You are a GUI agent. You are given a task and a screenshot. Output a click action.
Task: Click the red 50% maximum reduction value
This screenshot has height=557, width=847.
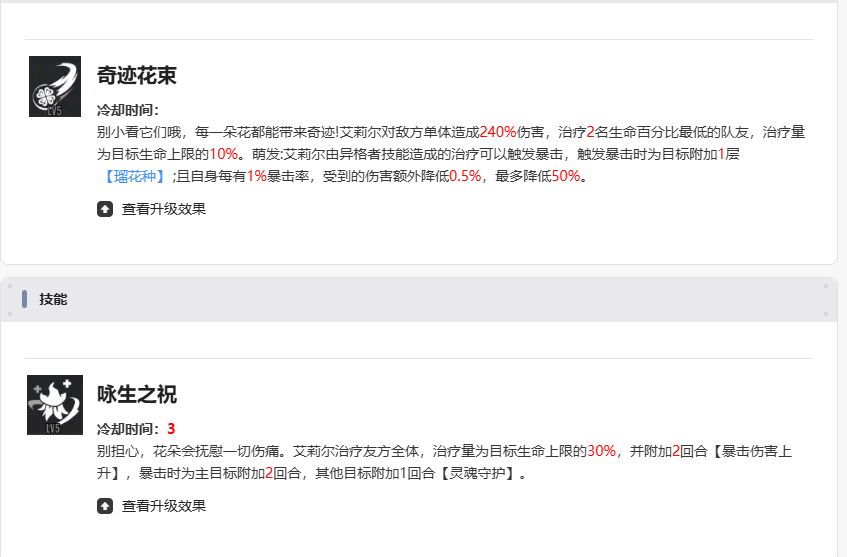566,176
